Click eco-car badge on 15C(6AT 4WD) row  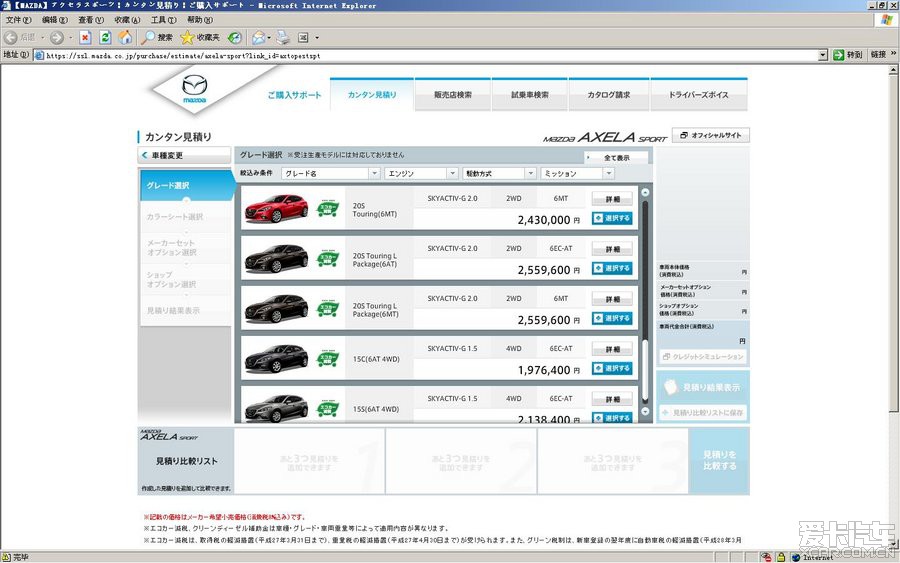click(x=327, y=359)
